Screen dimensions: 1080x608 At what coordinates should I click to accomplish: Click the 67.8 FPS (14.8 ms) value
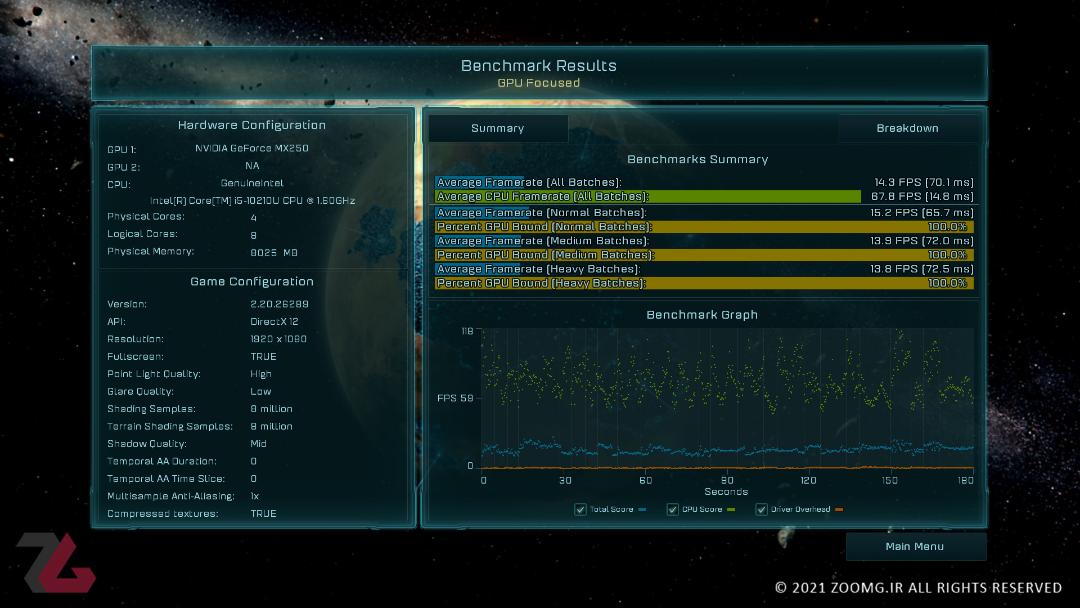[x=922, y=197]
